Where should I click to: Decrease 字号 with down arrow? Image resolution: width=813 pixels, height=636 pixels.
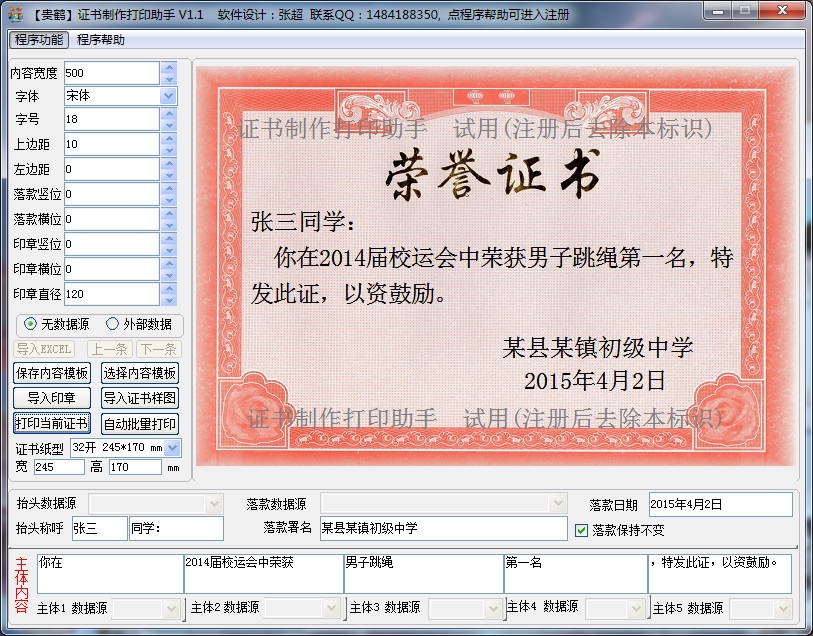[169, 125]
